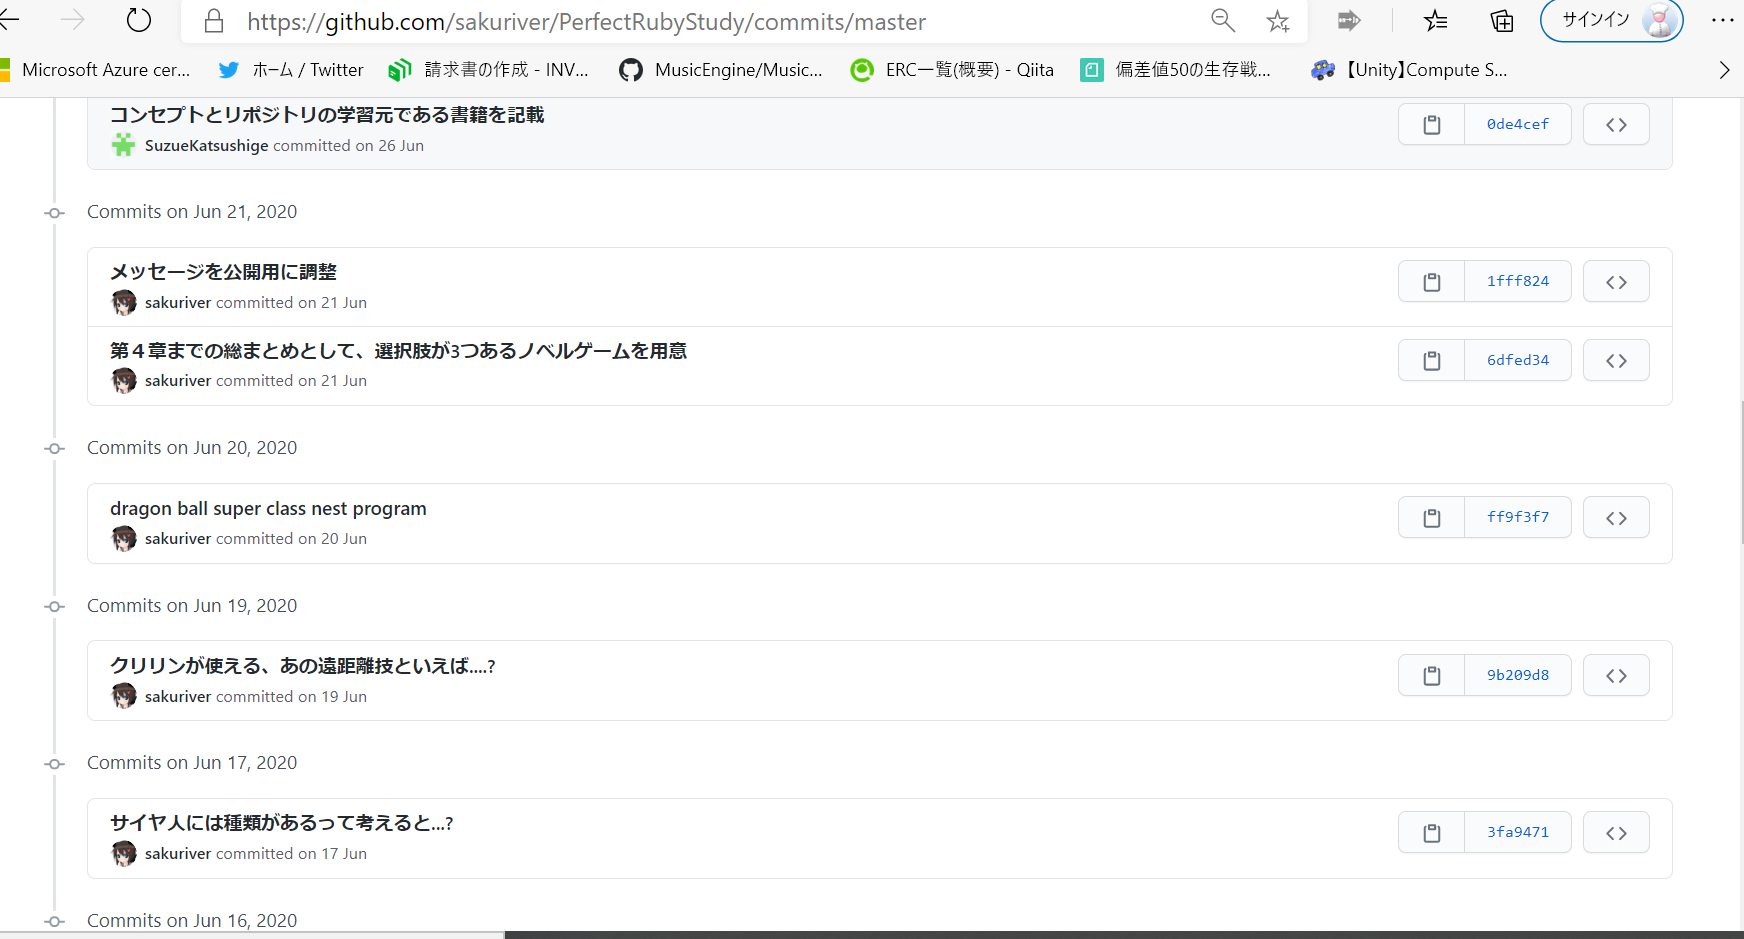
Task: Open the browser settings menu (three dots)
Action: point(1723,20)
